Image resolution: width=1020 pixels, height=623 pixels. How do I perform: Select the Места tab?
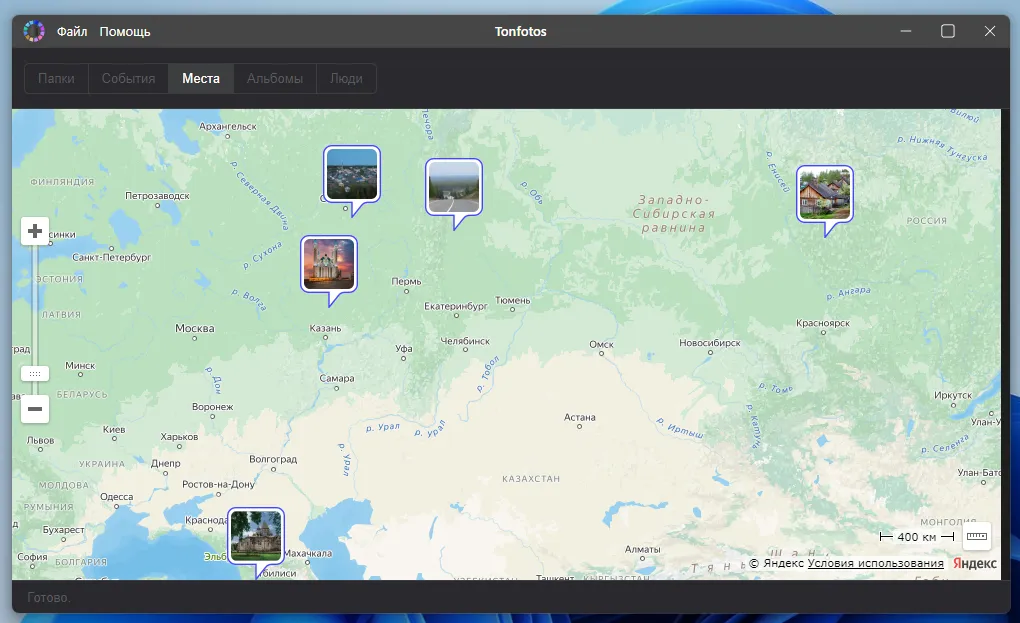coord(201,79)
